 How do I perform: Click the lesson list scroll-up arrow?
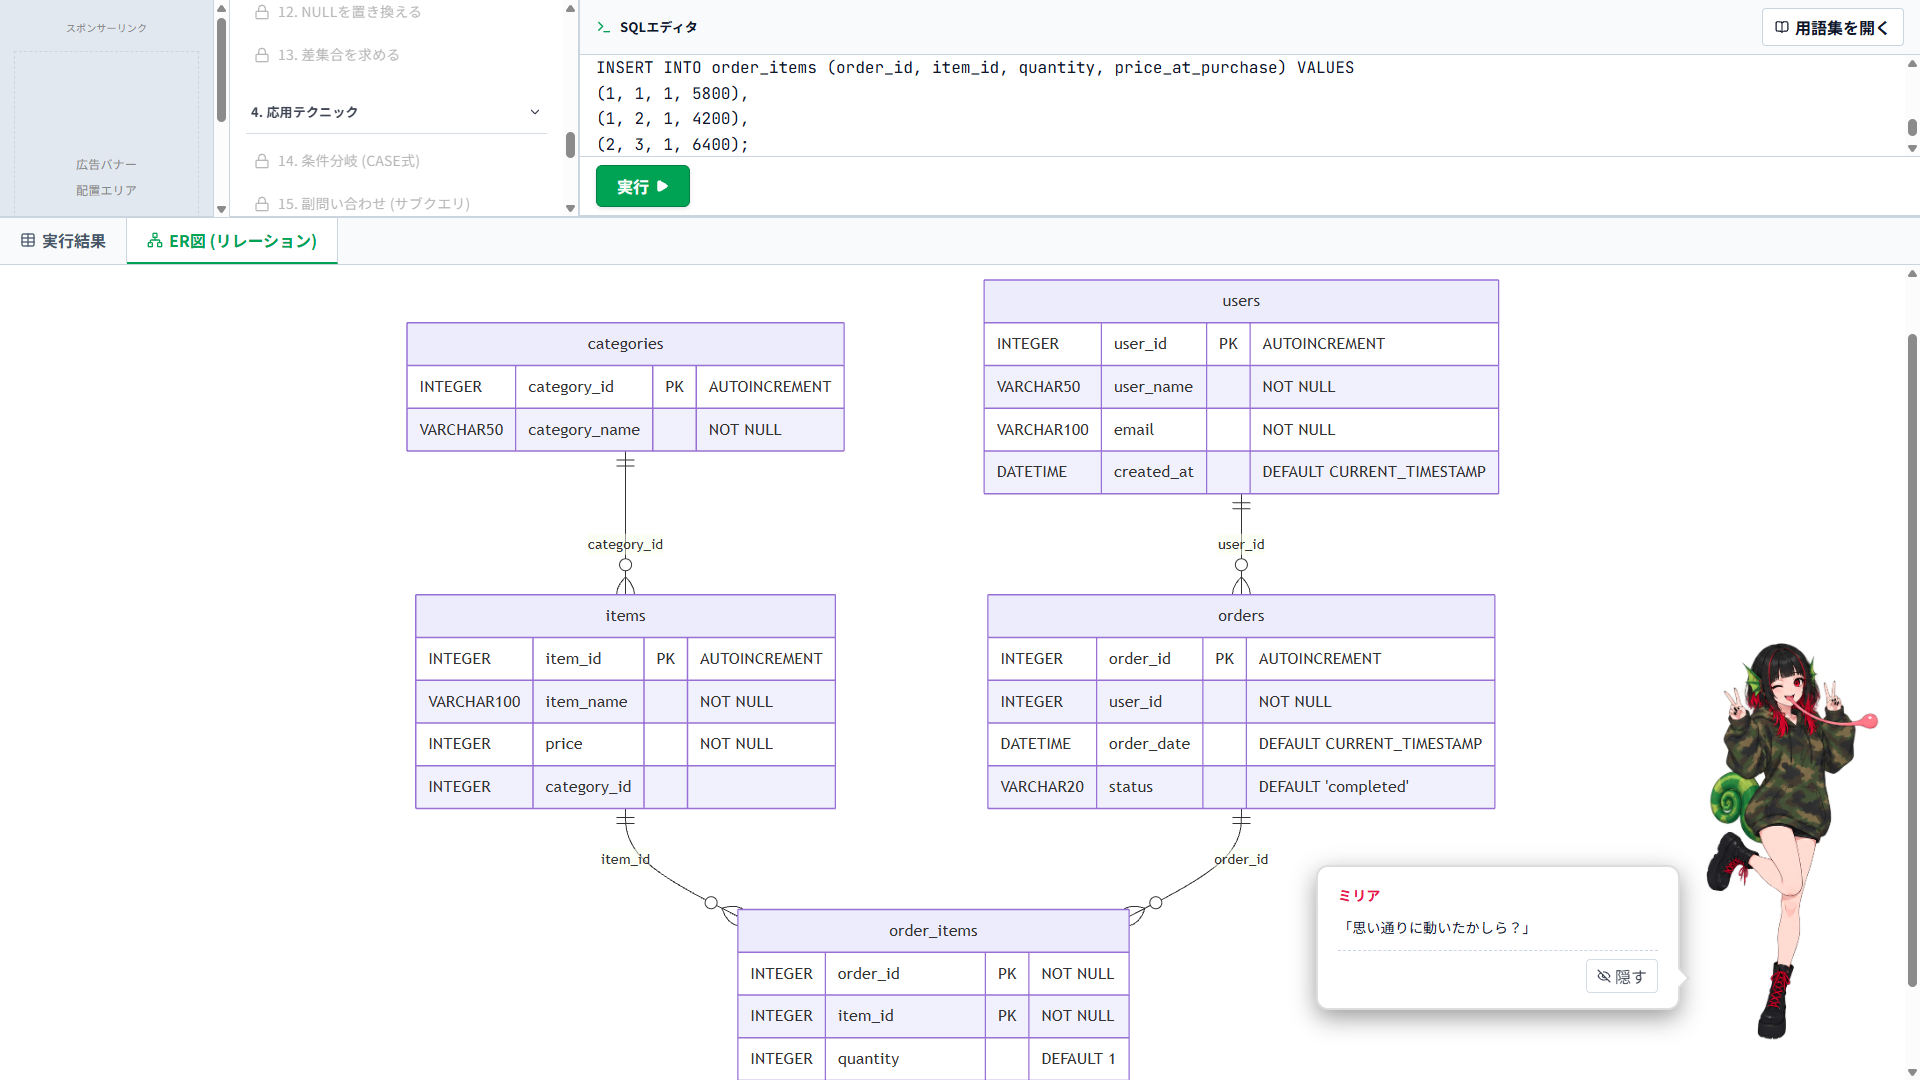[570, 8]
